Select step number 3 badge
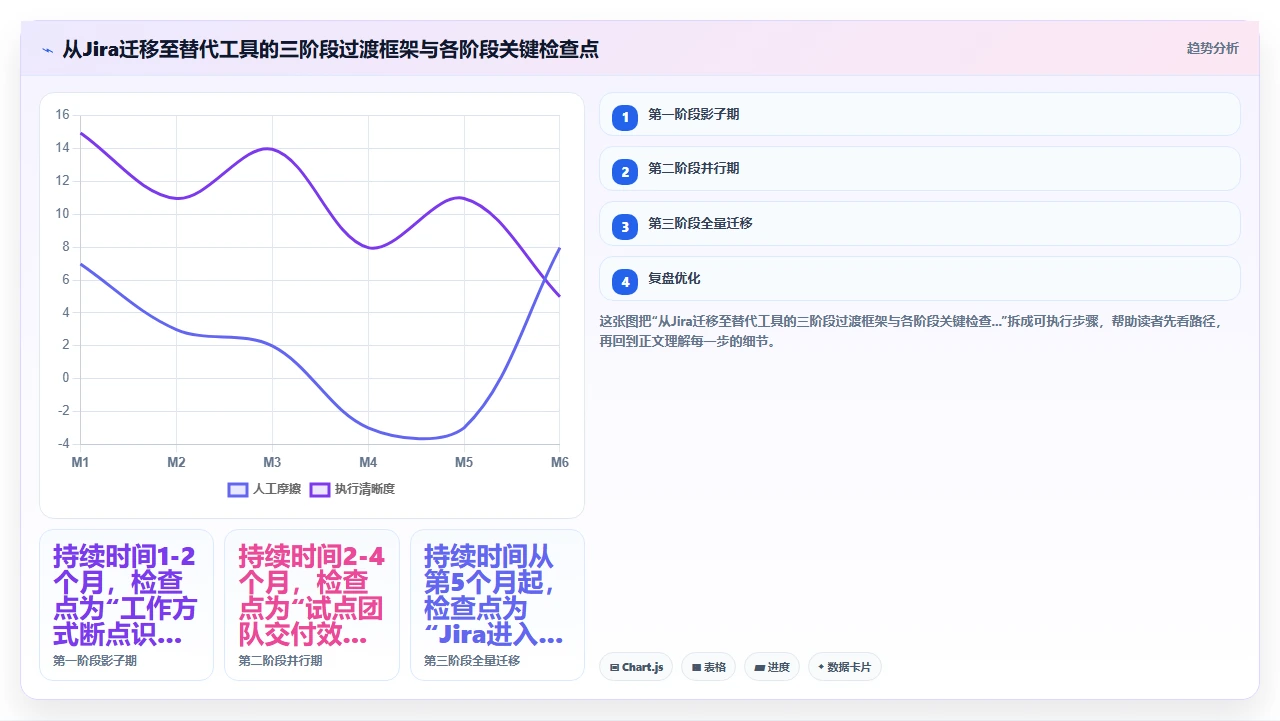 tap(625, 227)
